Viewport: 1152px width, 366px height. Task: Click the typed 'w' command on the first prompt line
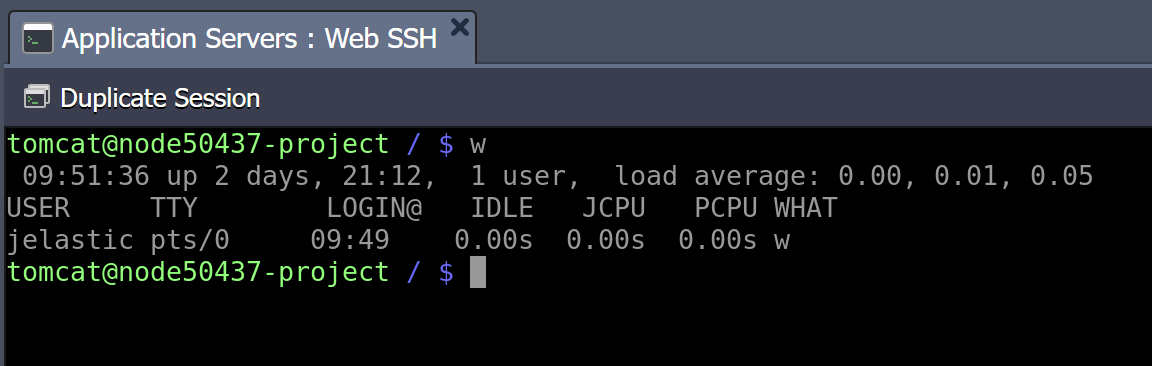[x=478, y=146]
